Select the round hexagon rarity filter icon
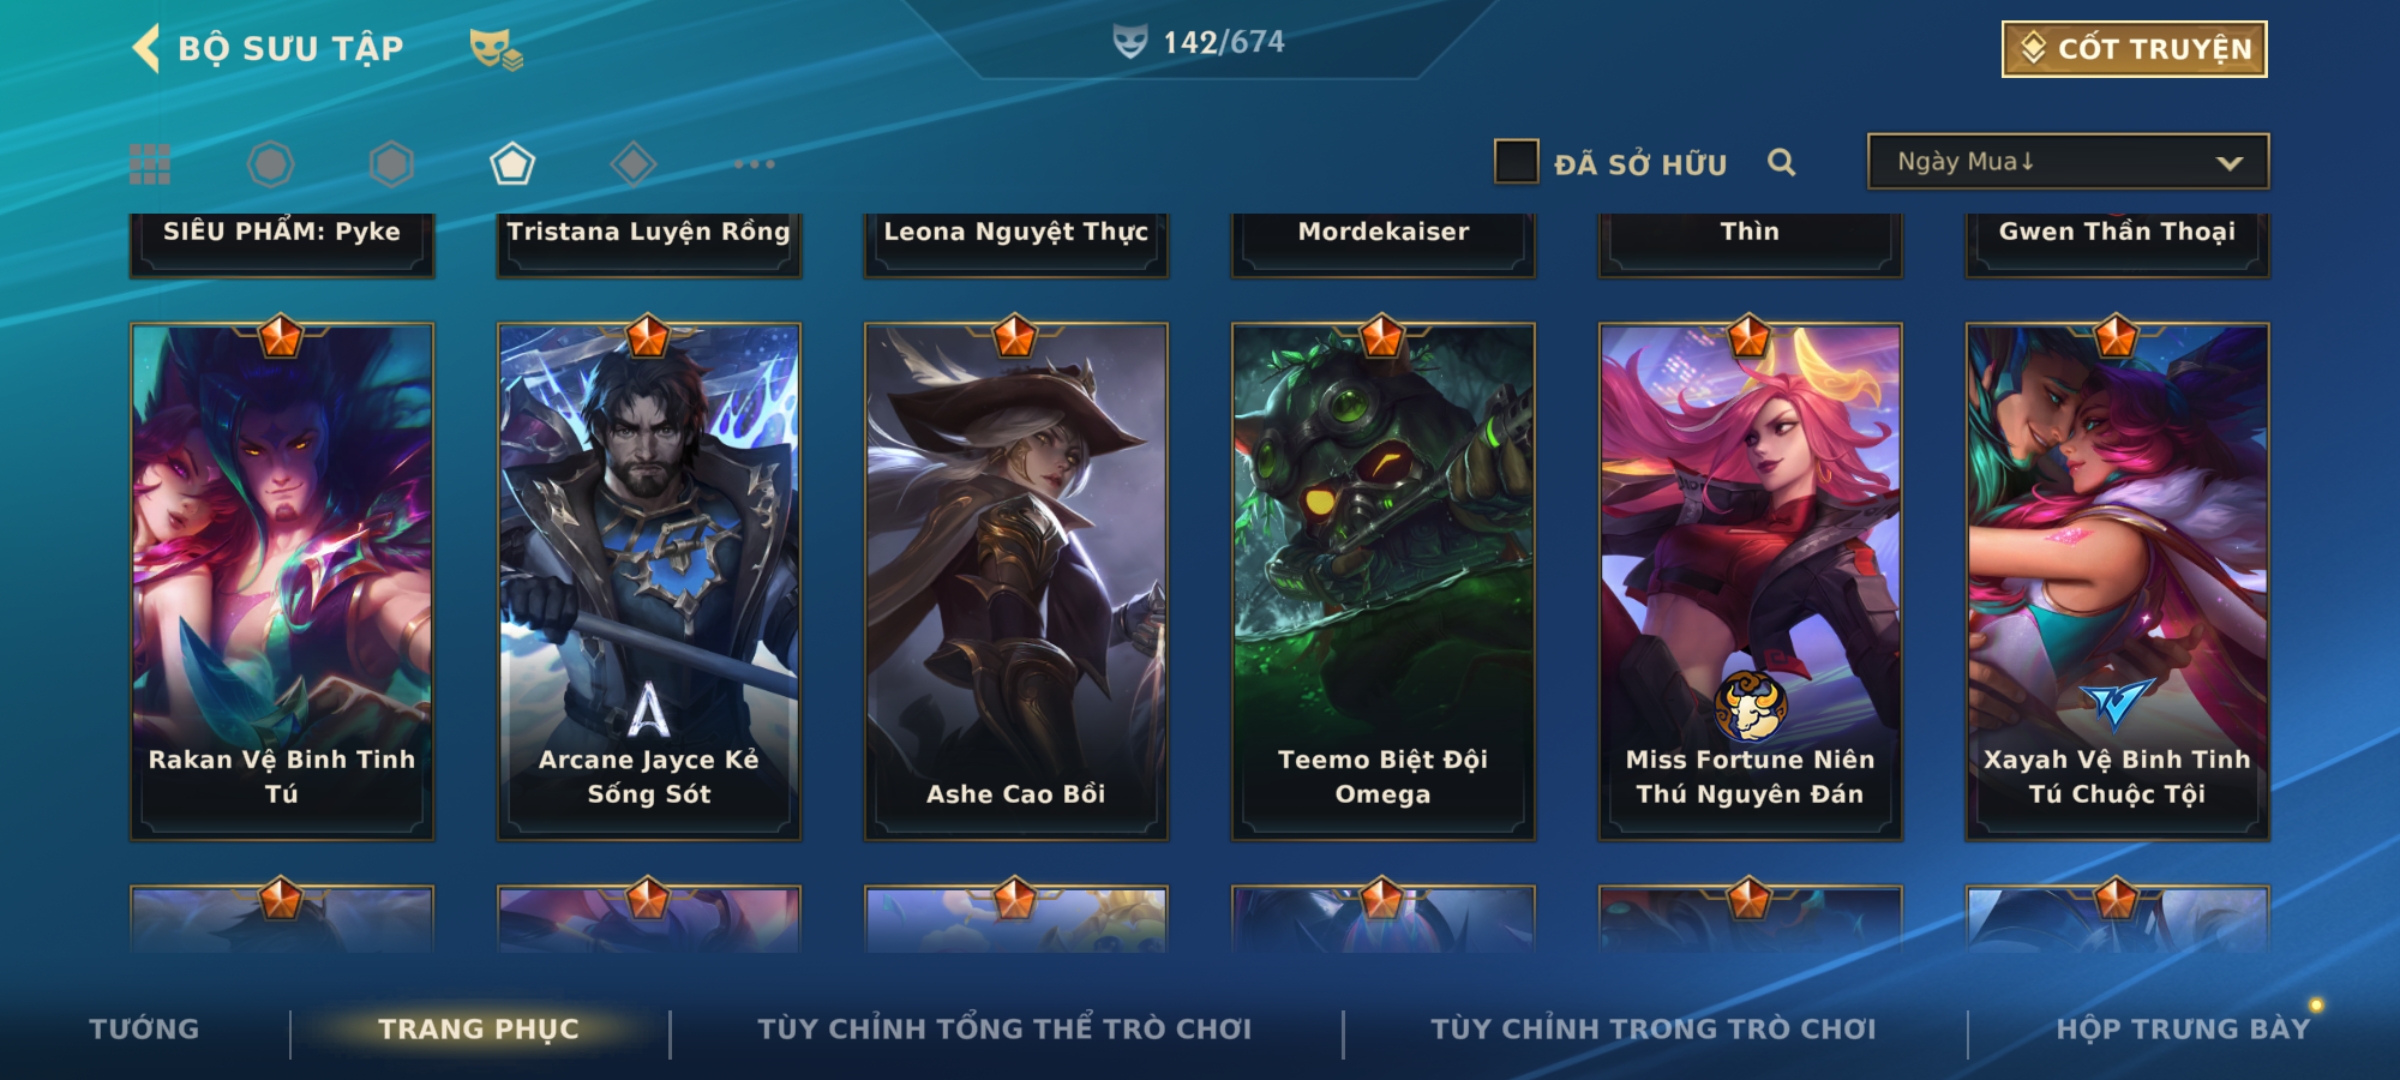Screen dimensions: 2400x1080 pyautogui.click(x=270, y=164)
